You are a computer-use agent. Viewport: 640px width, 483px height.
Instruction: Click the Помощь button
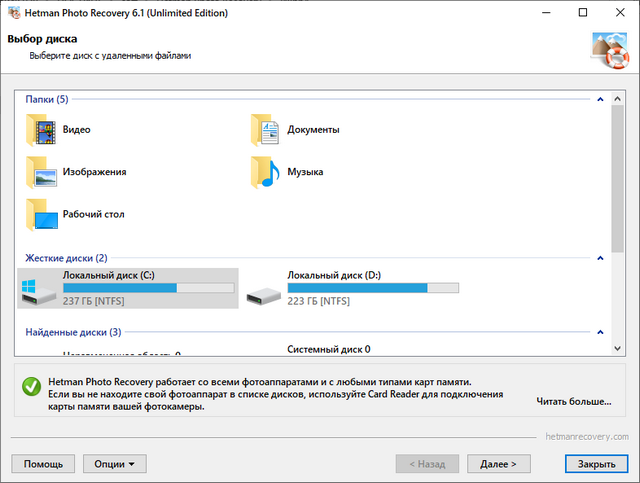pyautogui.click(x=43, y=464)
